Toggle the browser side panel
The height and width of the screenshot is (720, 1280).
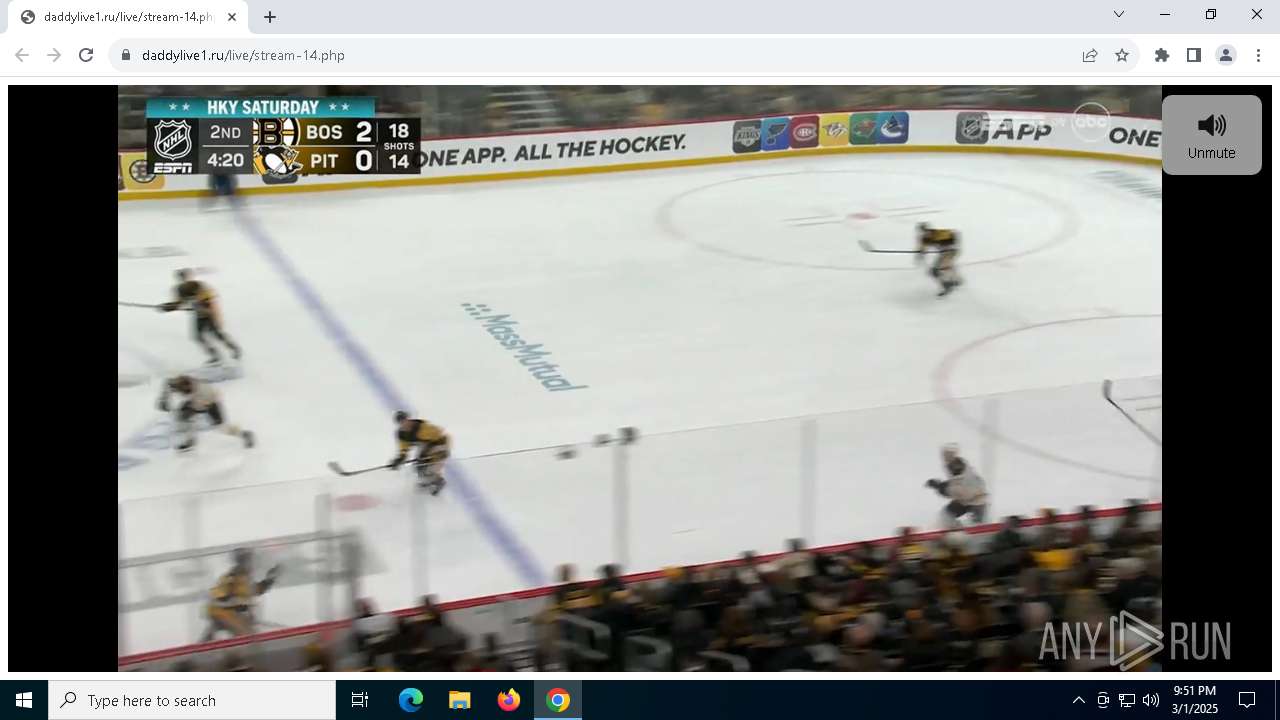[1194, 55]
